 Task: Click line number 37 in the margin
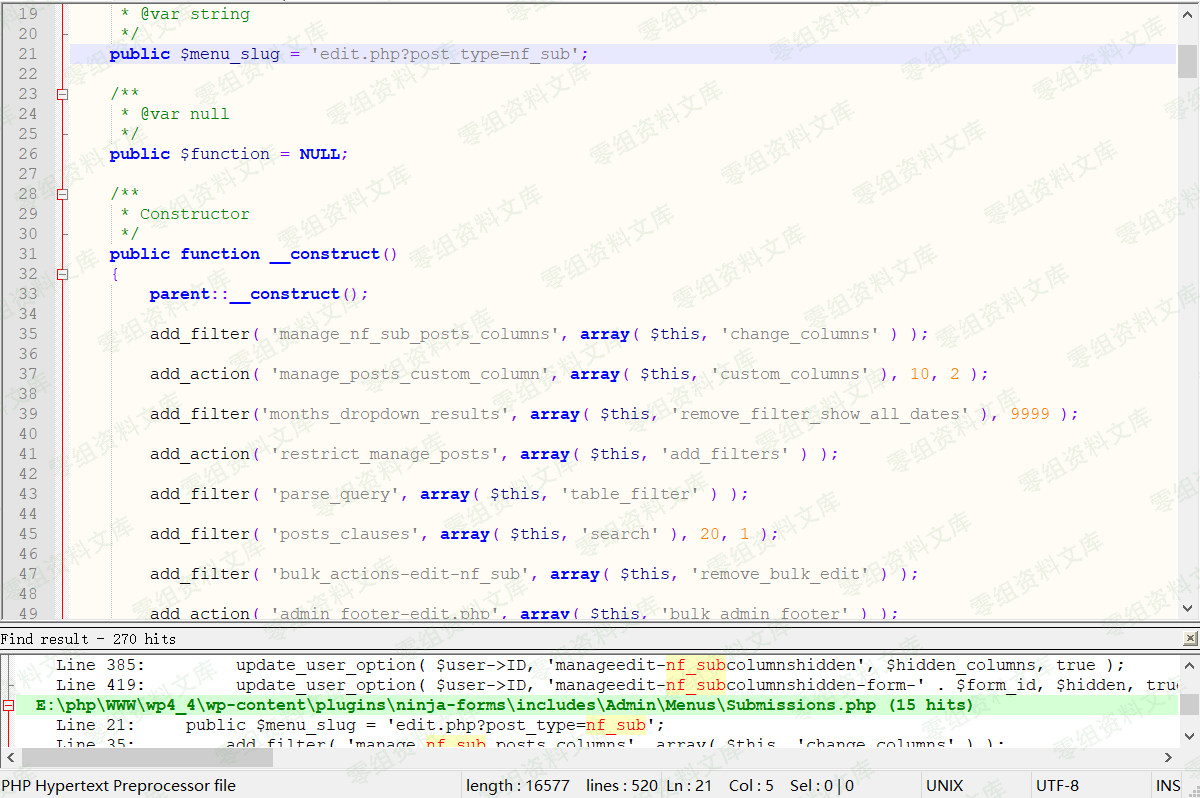pos(28,374)
